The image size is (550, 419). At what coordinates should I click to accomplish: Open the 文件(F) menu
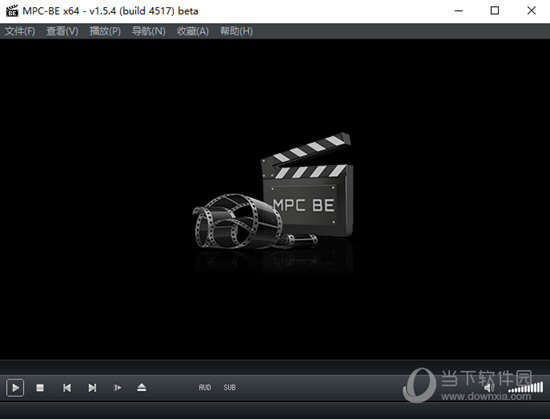click(x=20, y=31)
